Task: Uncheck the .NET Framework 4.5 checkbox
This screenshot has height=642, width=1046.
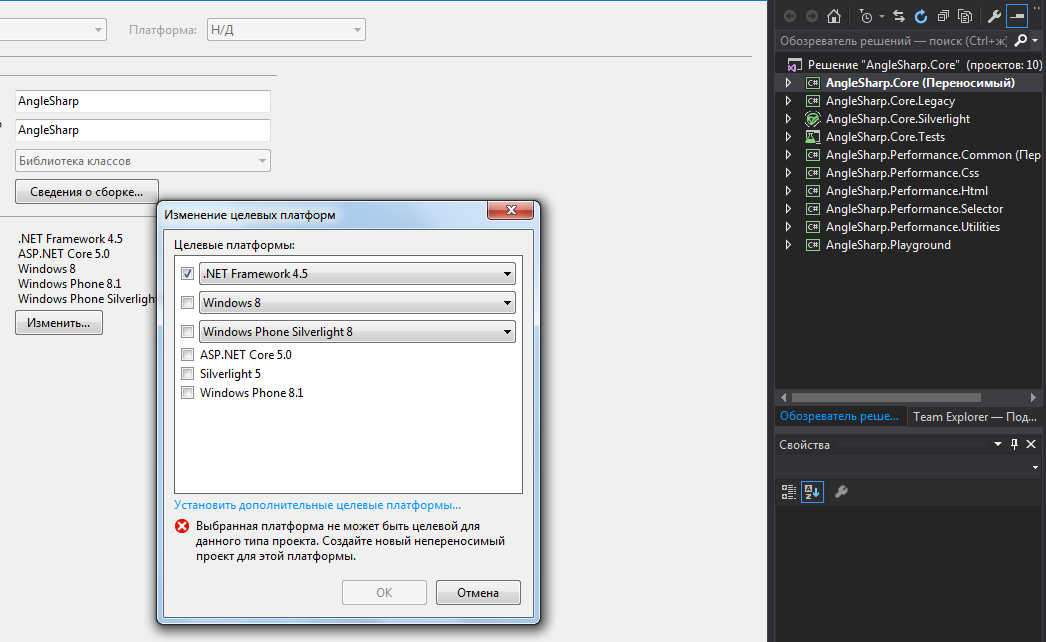Action: pyautogui.click(x=187, y=274)
